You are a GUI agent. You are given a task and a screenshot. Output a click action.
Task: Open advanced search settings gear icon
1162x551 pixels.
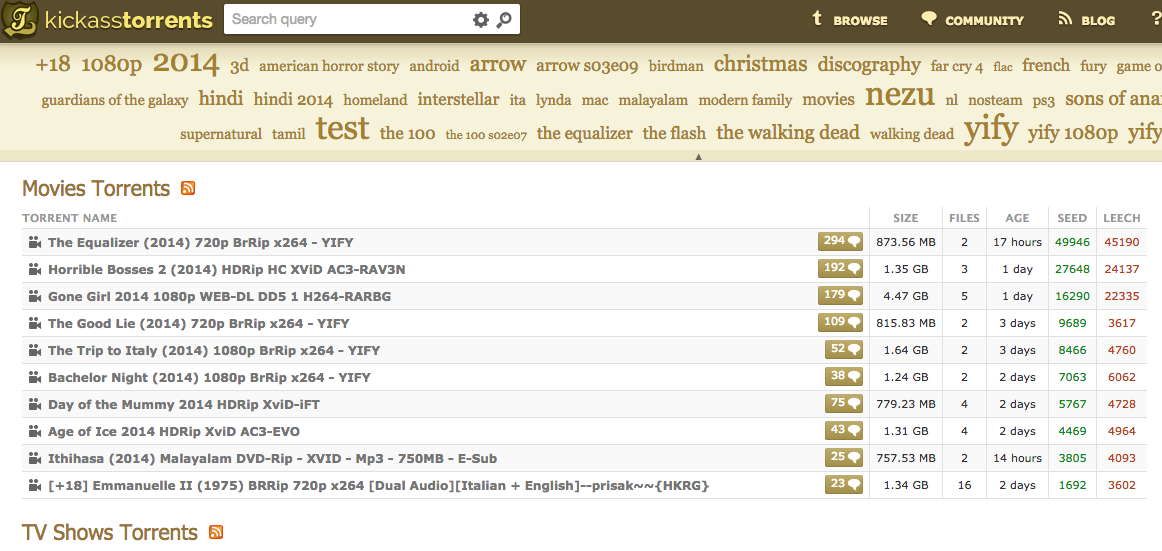point(481,20)
